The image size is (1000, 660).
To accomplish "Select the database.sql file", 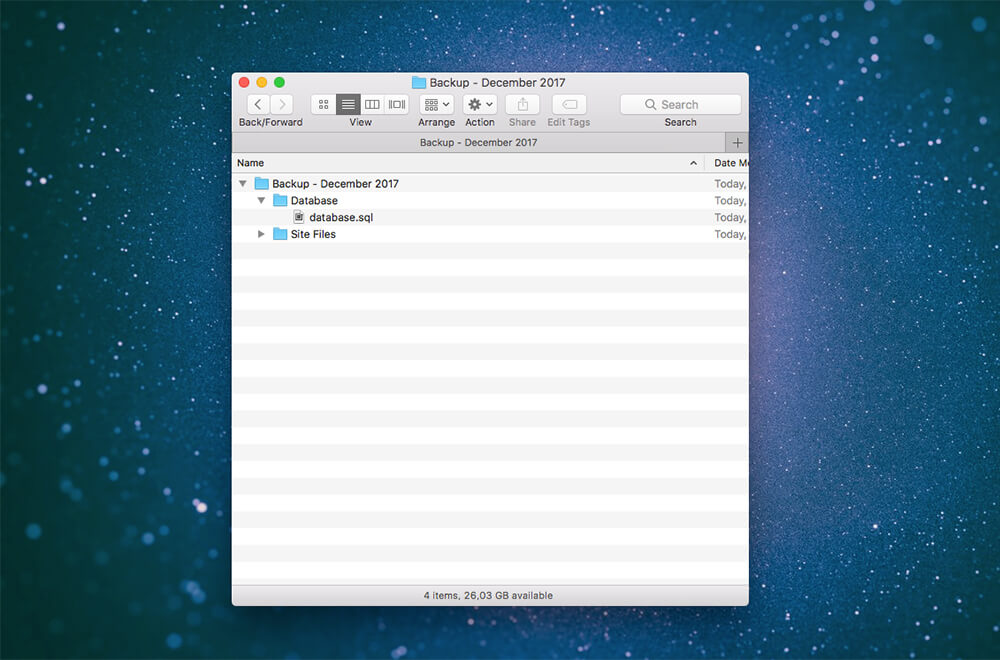I will (340, 217).
